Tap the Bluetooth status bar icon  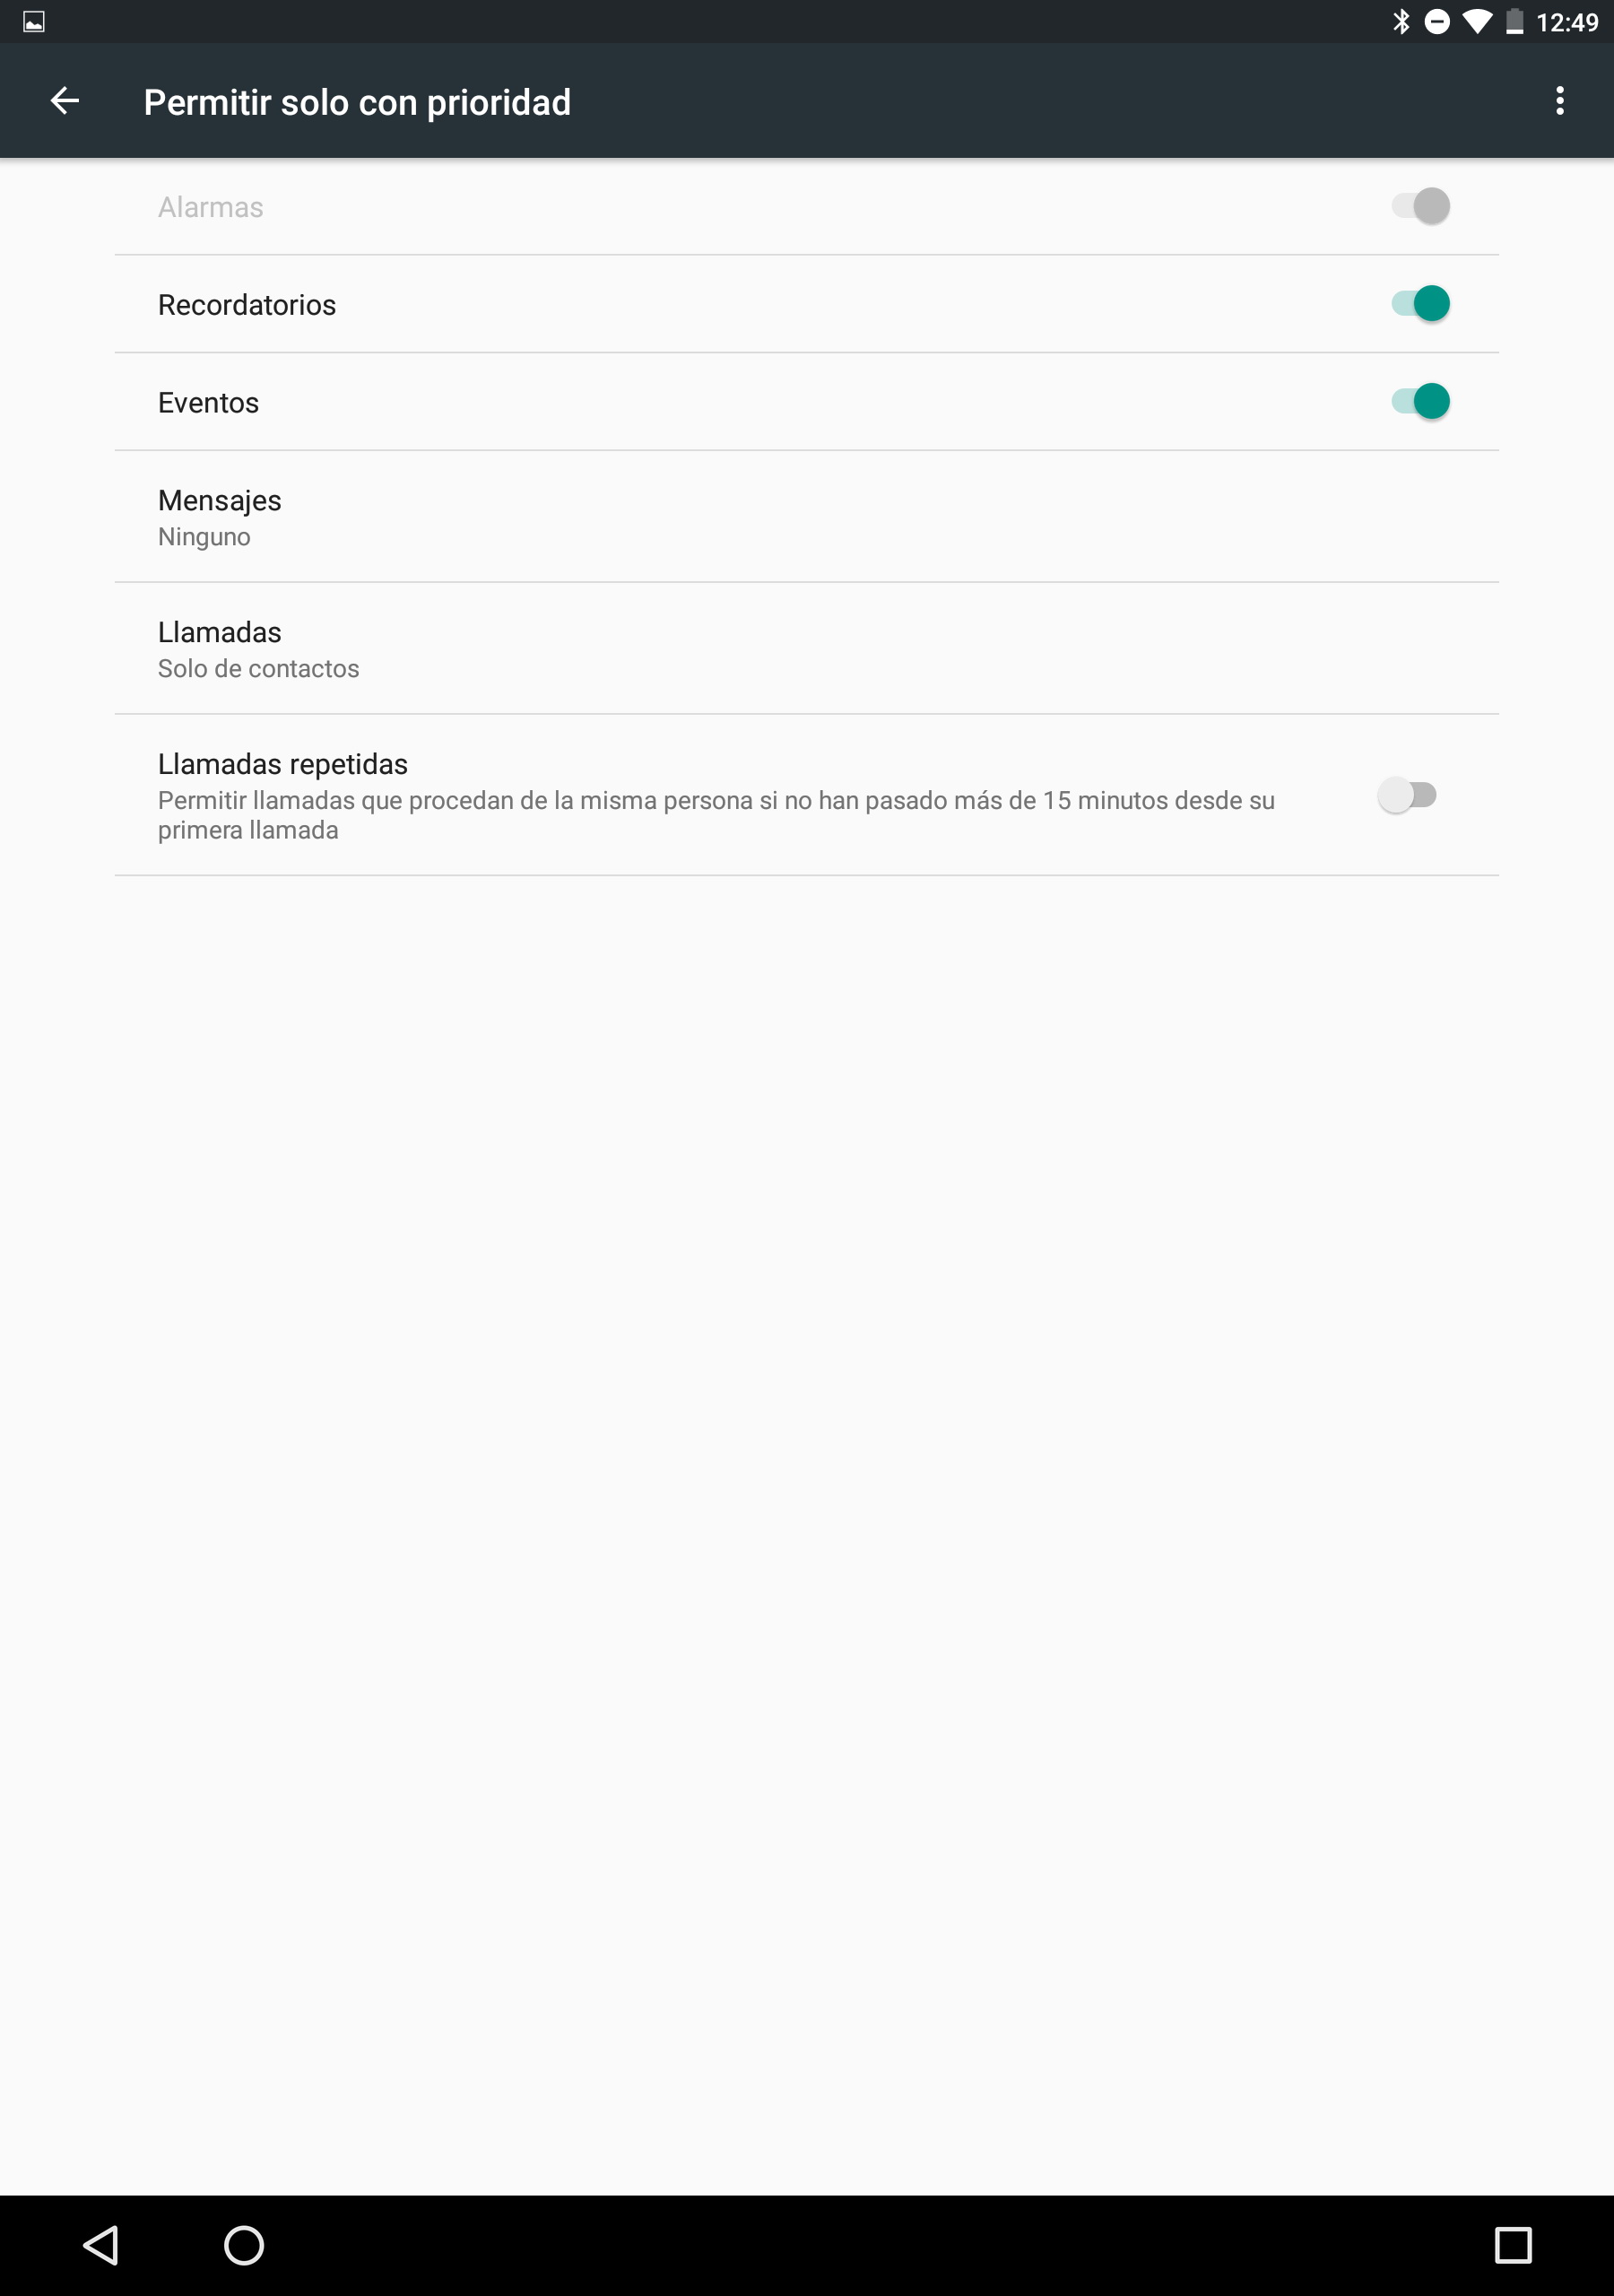[1401, 21]
